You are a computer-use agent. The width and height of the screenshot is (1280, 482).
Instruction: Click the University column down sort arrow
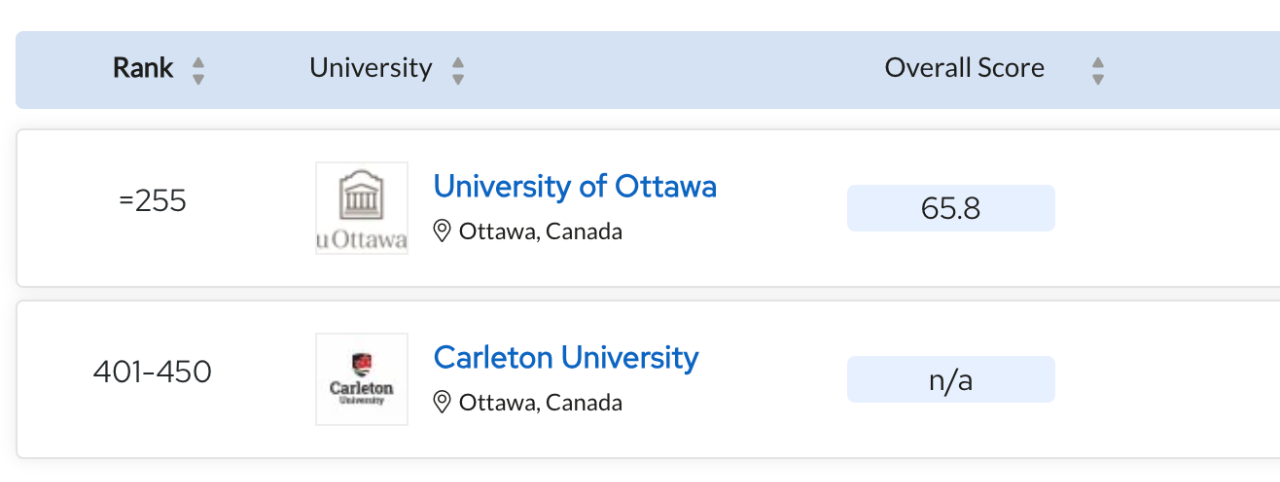(458, 79)
